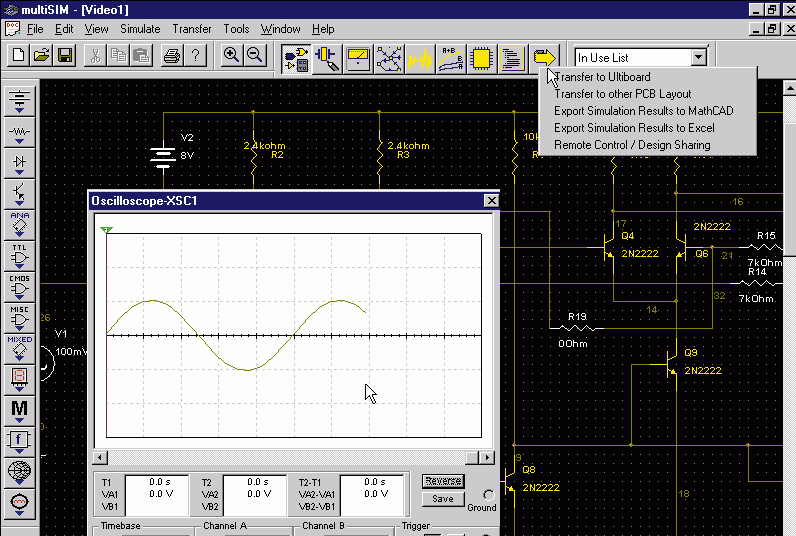Viewport: 796px width, 536px height.
Task: Toggle the Component design bar icon
Action: pos(296,59)
